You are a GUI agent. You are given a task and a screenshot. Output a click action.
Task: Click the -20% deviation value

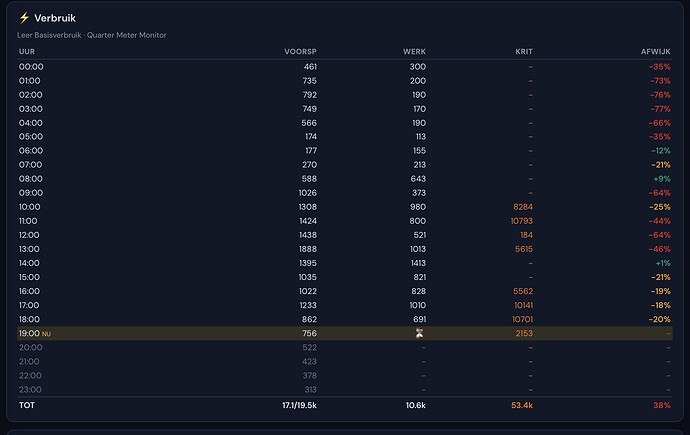660,320
